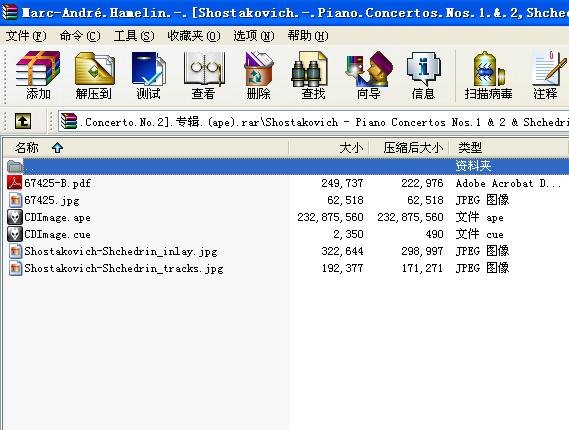Open the 解压到 (Extract To) tool

pyautogui.click(x=94, y=75)
